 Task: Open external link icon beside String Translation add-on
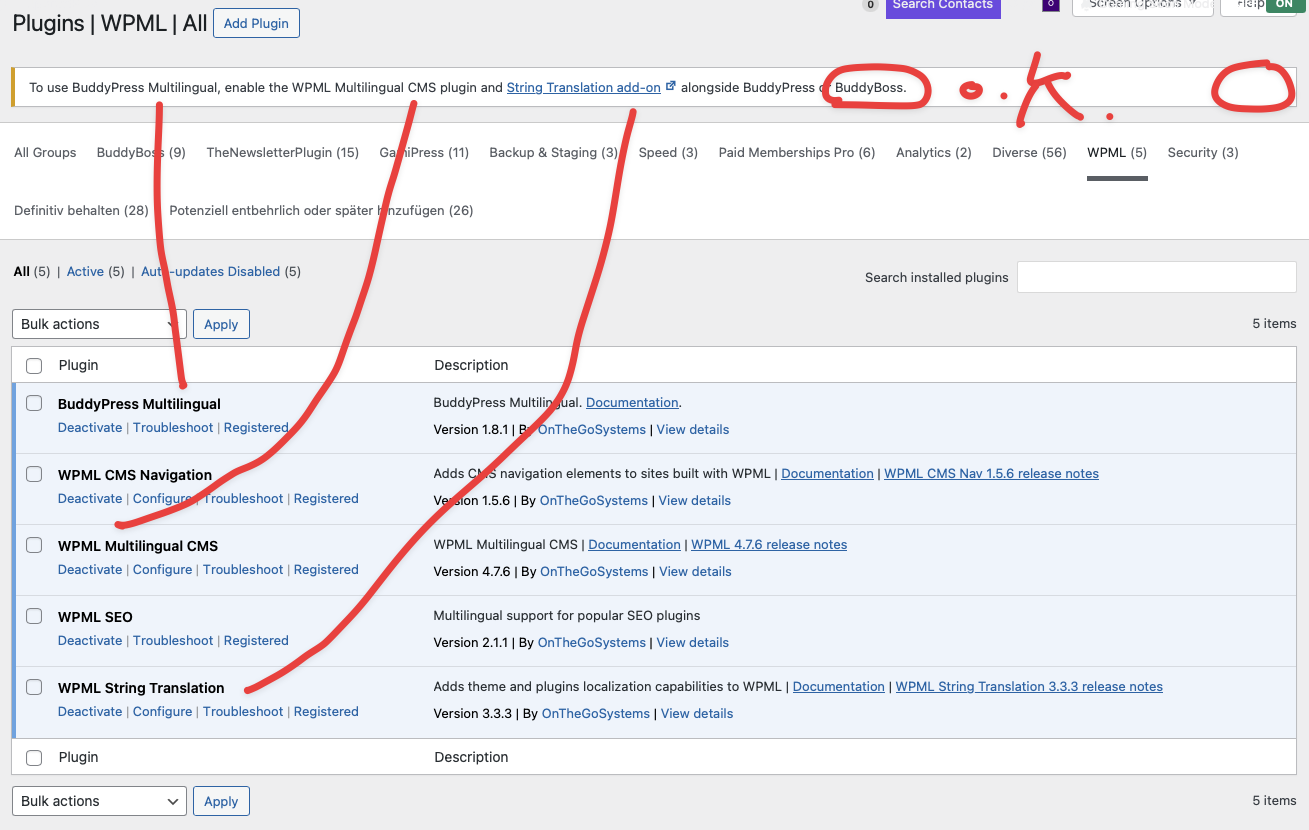coord(671,87)
